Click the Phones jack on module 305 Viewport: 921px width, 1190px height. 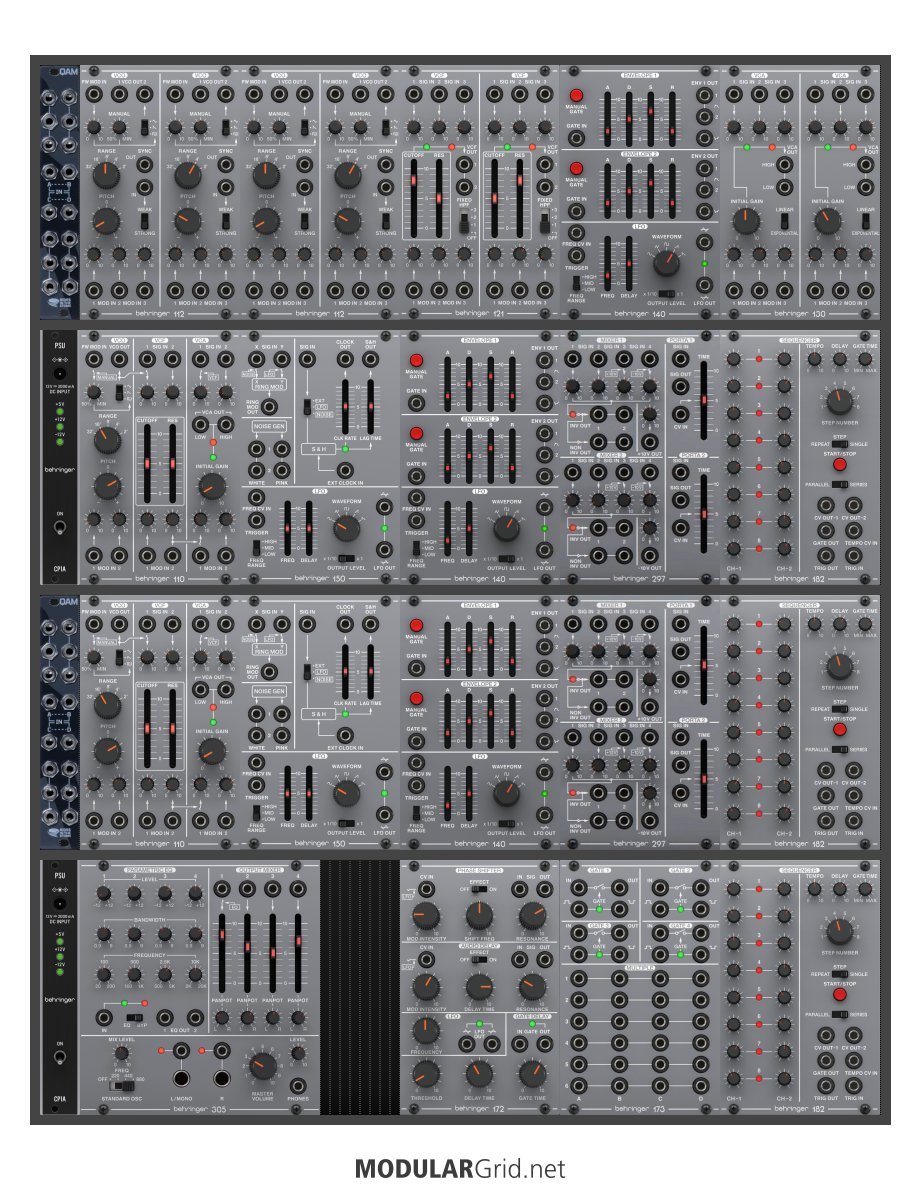pyautogui.click(x=298, y=1085)
